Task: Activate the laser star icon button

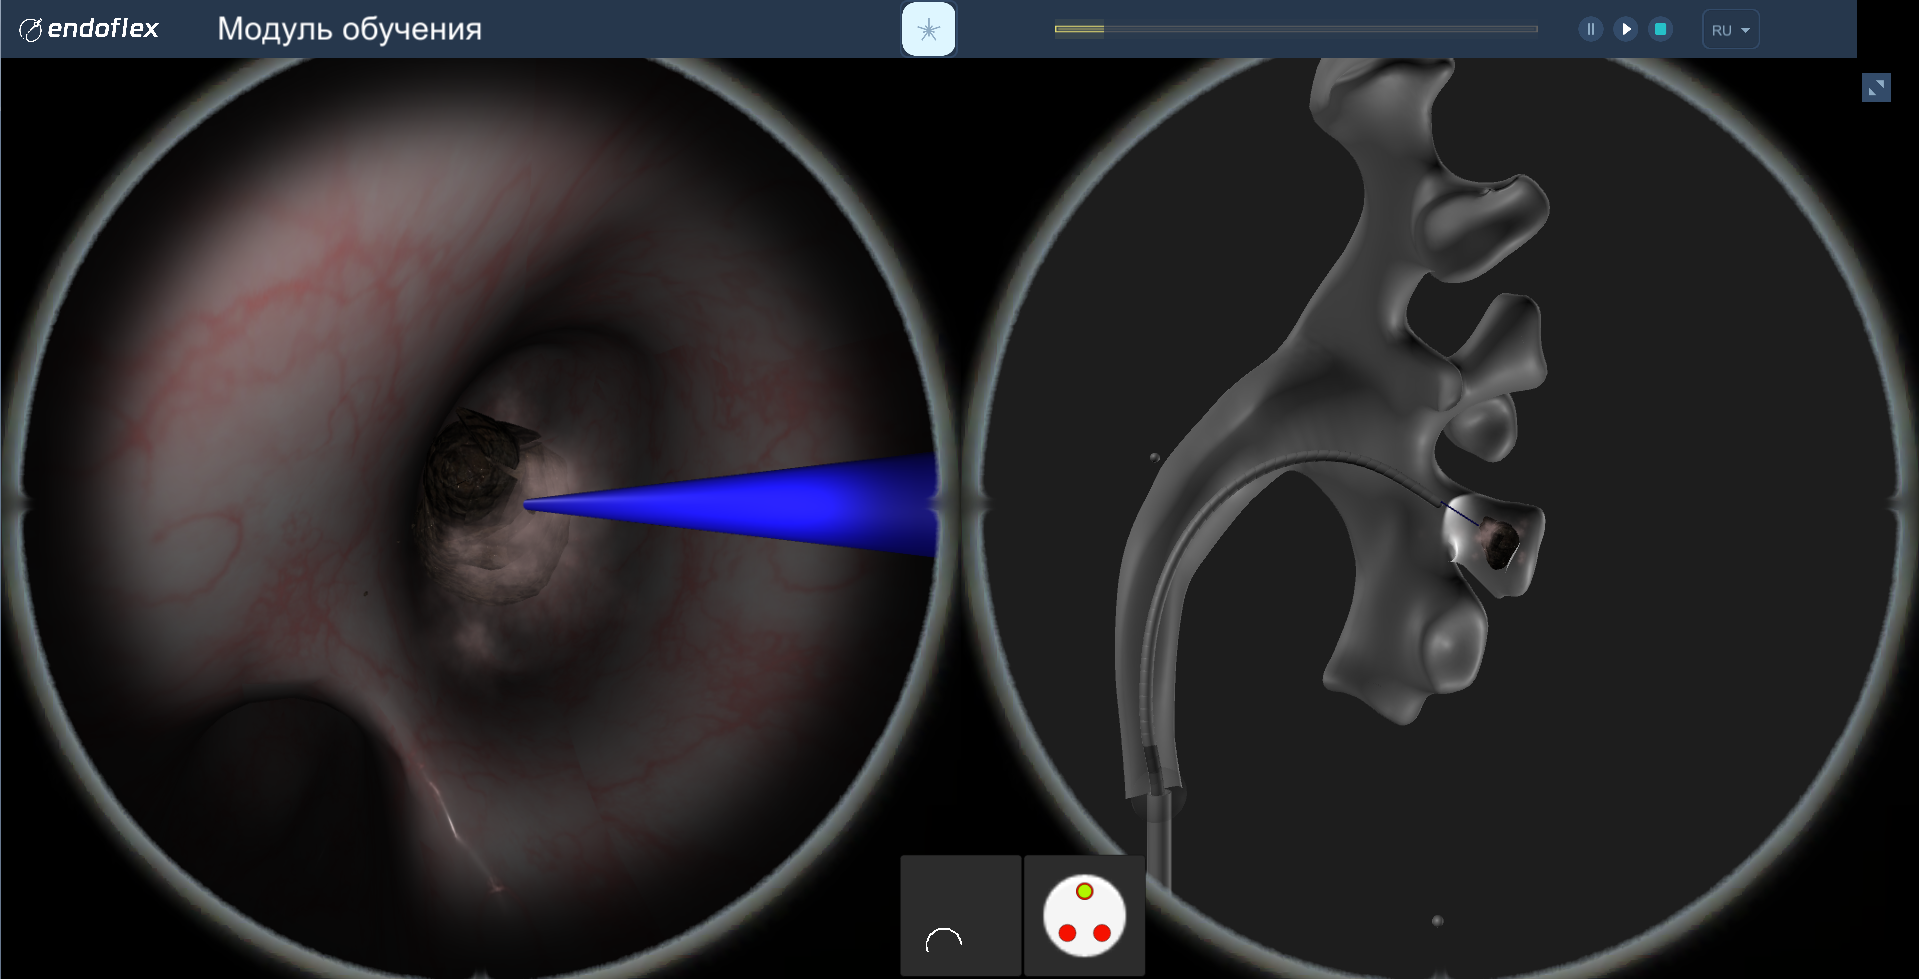Action: pos(928,29)
